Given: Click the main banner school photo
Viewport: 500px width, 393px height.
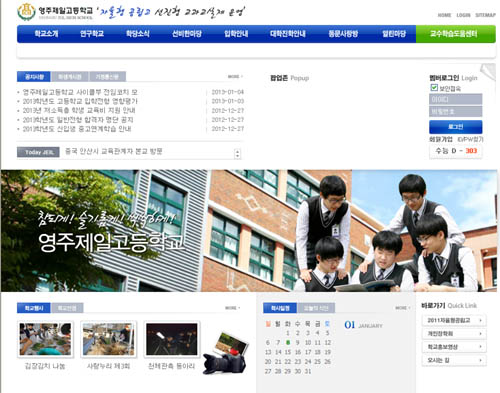Looking at the screenshot, I should [249, 231].
